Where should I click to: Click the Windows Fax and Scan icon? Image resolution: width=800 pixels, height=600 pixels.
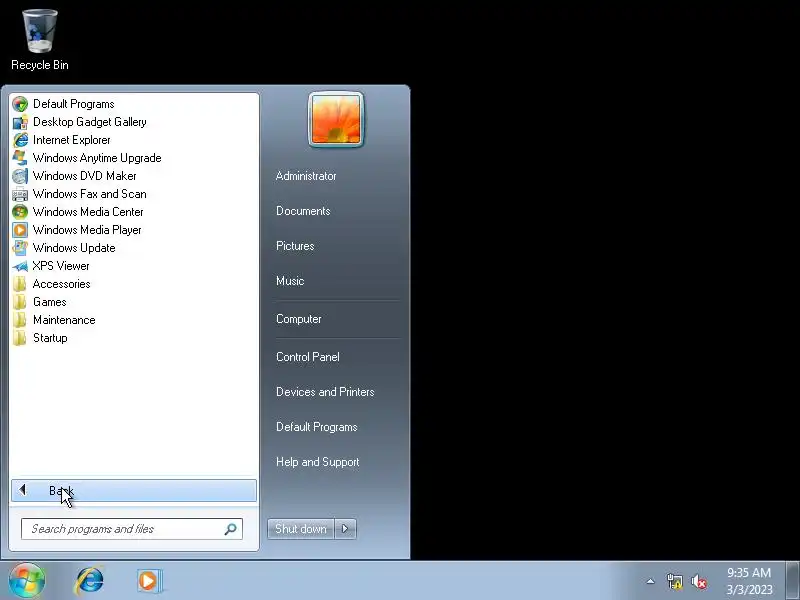[20, 194]
